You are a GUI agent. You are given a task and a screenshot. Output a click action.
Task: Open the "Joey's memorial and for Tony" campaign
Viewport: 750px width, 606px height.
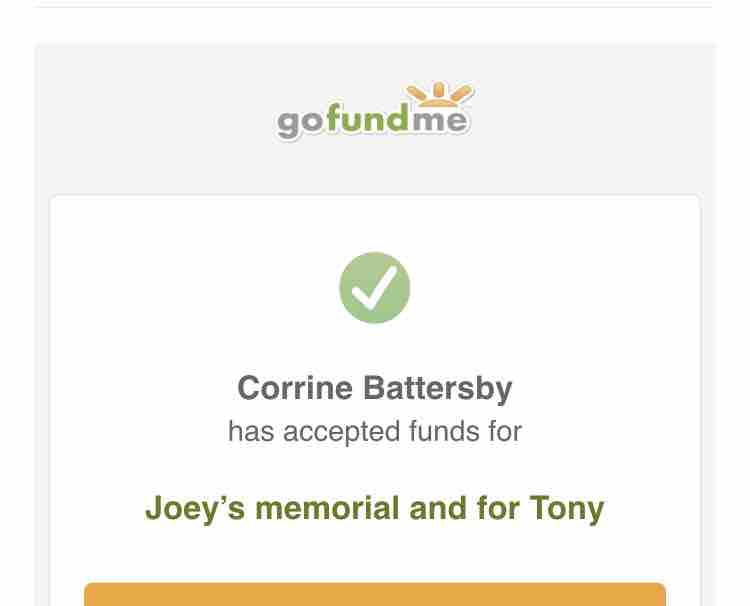pos(375,508)
